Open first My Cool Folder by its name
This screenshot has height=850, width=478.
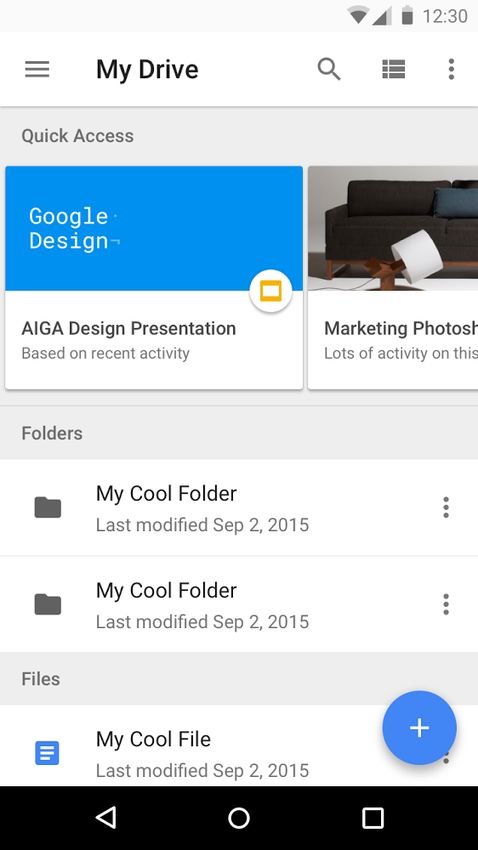166,494
